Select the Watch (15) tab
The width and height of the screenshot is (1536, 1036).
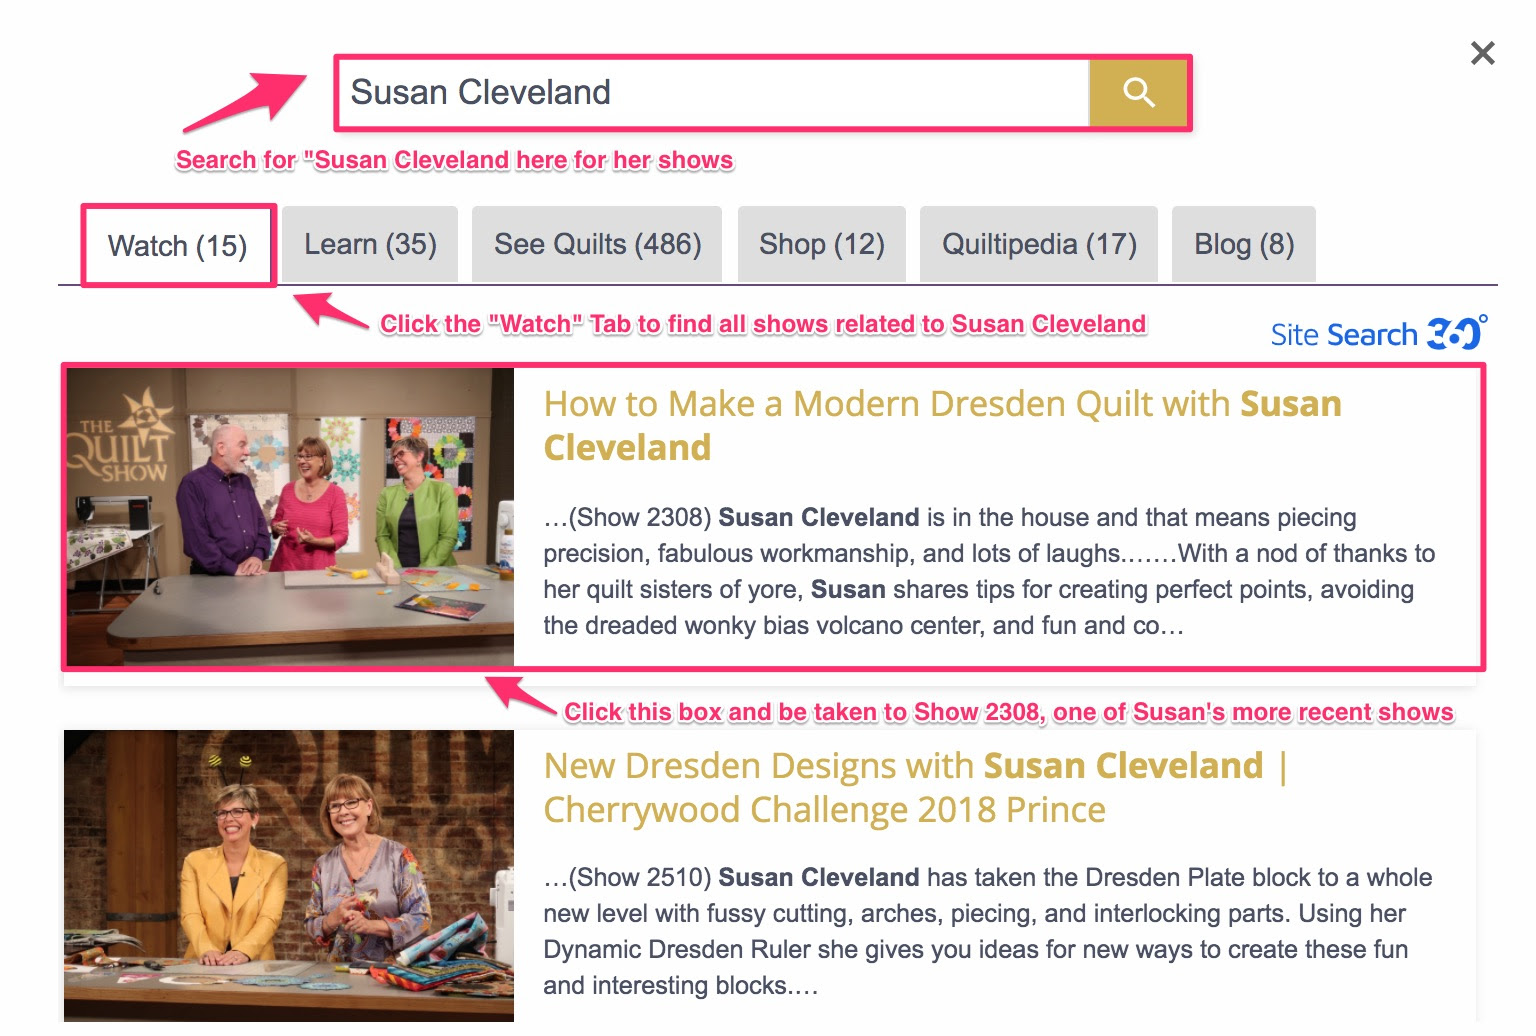click(178, 246)
